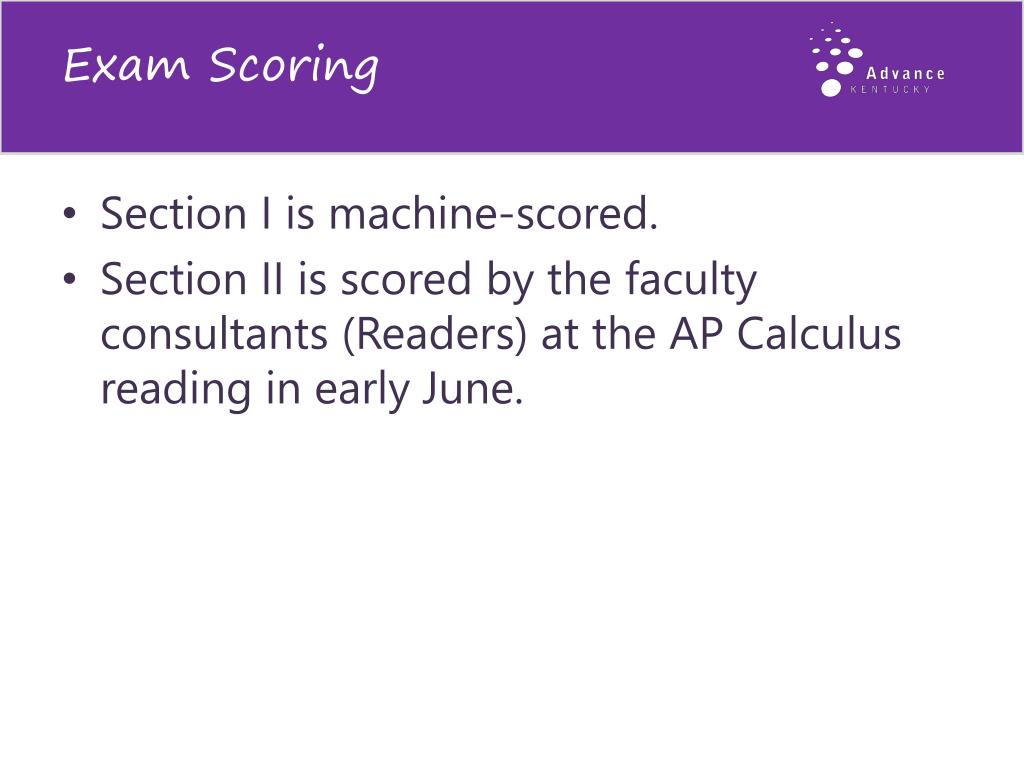The height and width of the screenshot is (768, 1024).
Task: Click the word "Advance" in the logo
Action: point(905,73)
